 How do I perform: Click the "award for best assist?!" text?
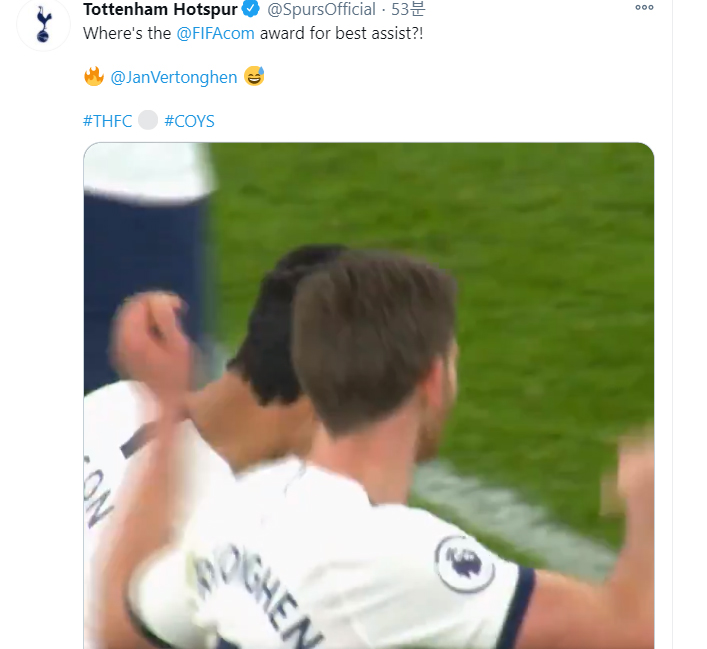[337, 32]
